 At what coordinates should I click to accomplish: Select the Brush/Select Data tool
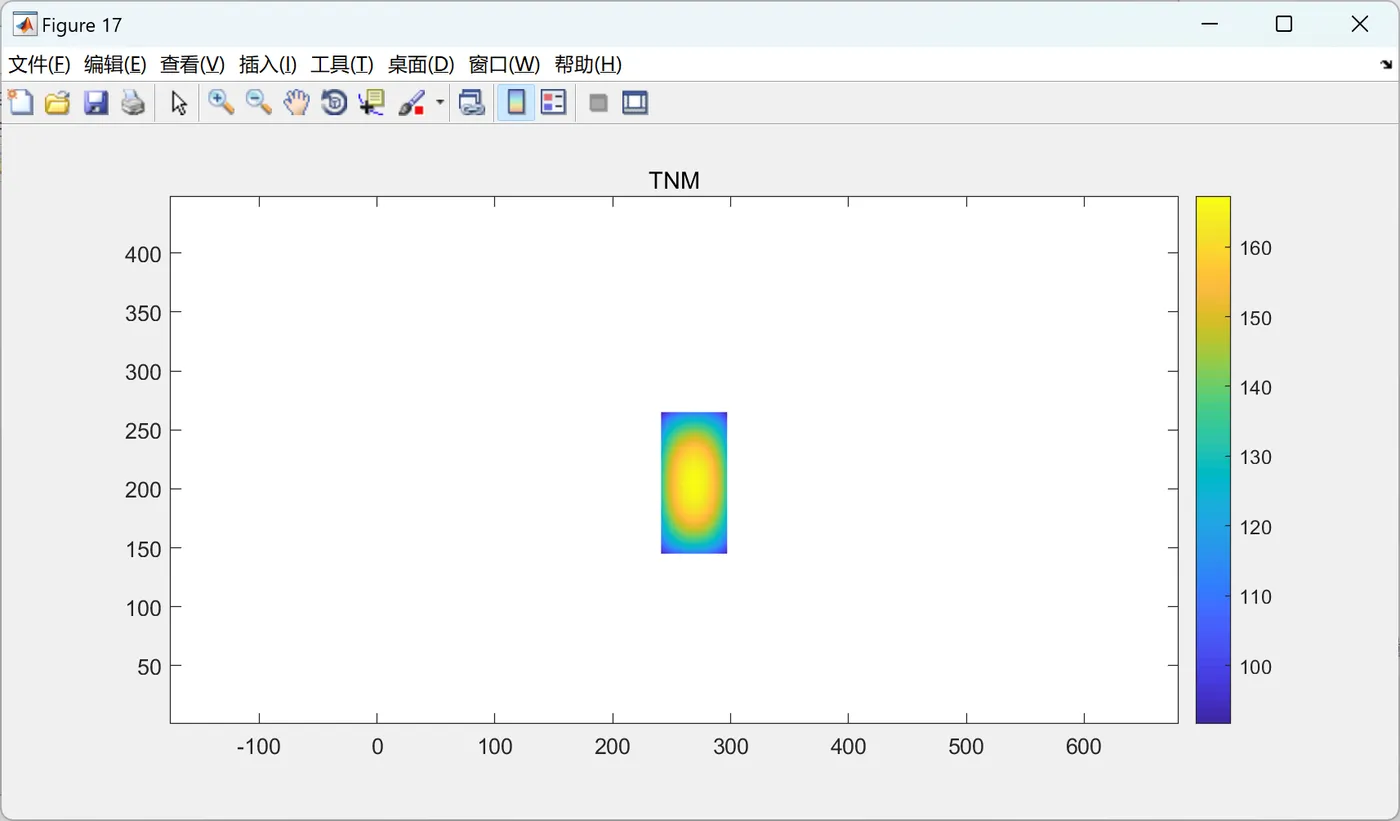tap(412, 102)
